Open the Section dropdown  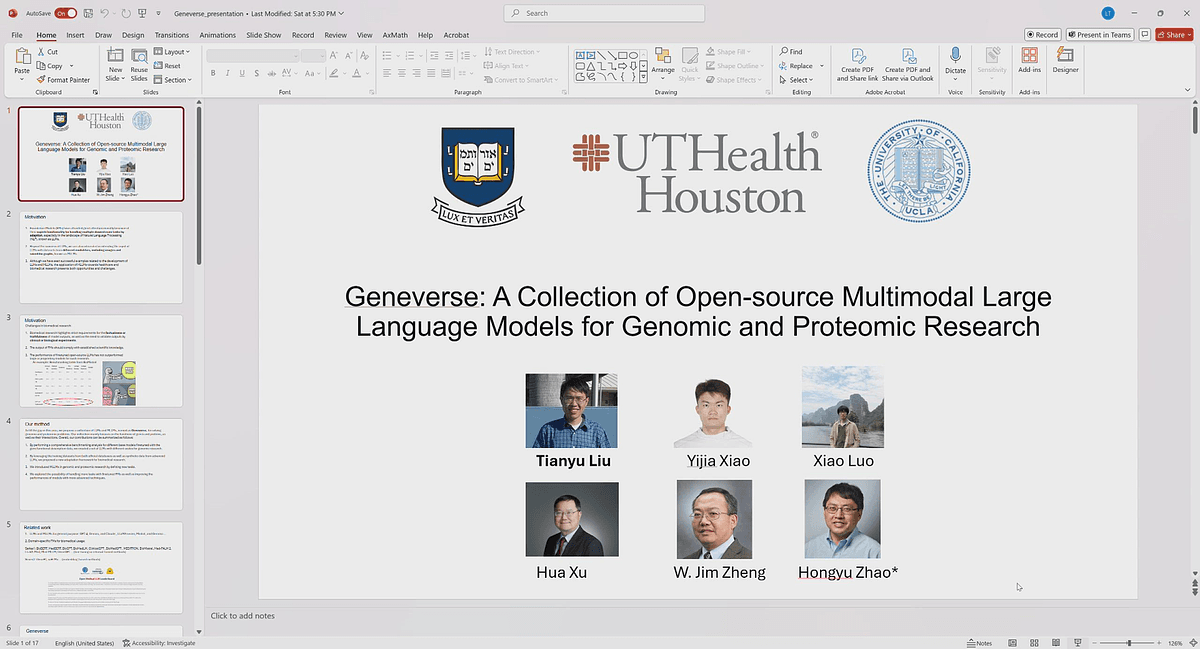174,80
